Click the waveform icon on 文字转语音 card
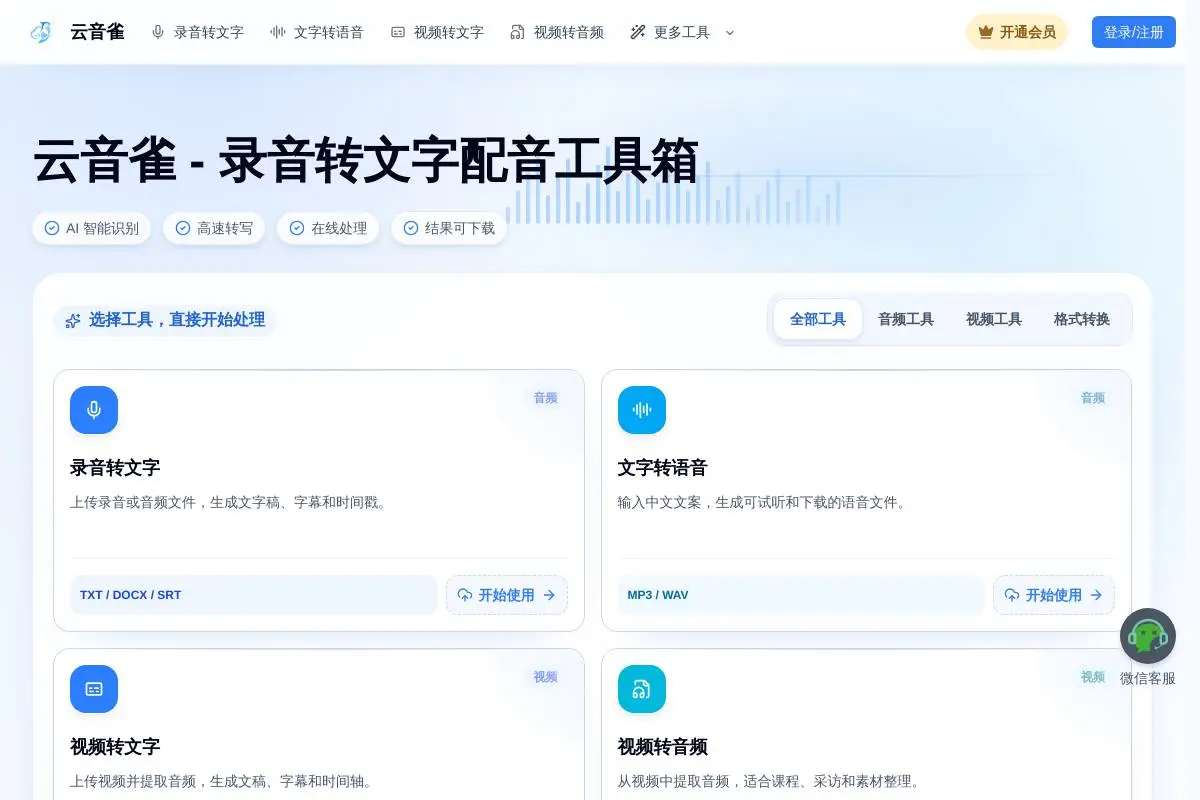1200x800 pixels. [642, 410]
